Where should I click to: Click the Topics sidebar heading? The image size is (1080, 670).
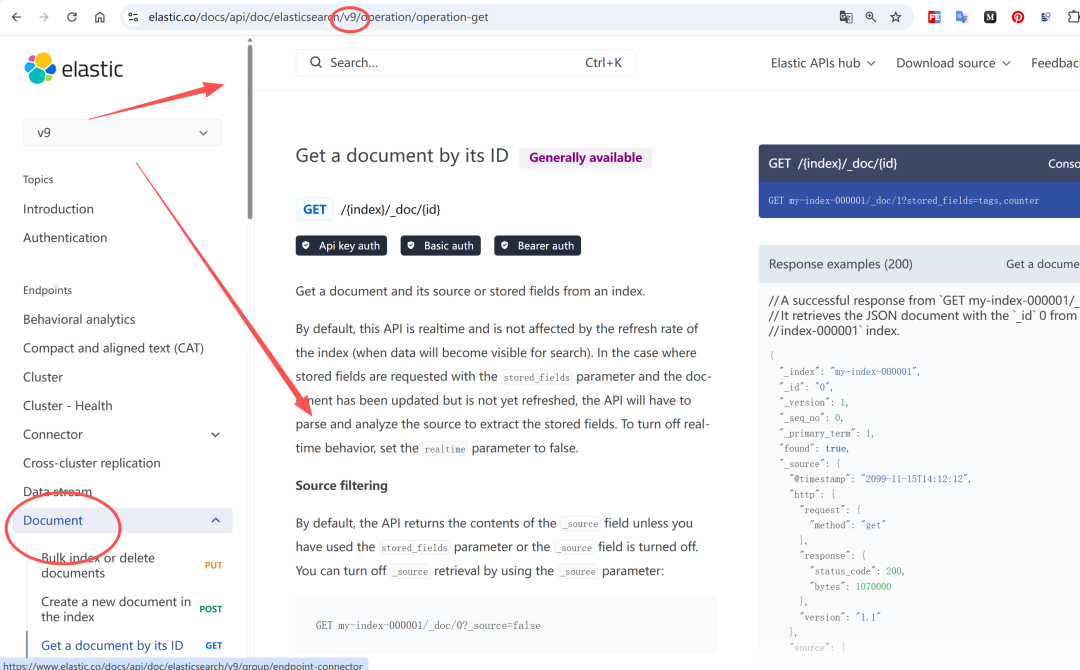point(38,180)
